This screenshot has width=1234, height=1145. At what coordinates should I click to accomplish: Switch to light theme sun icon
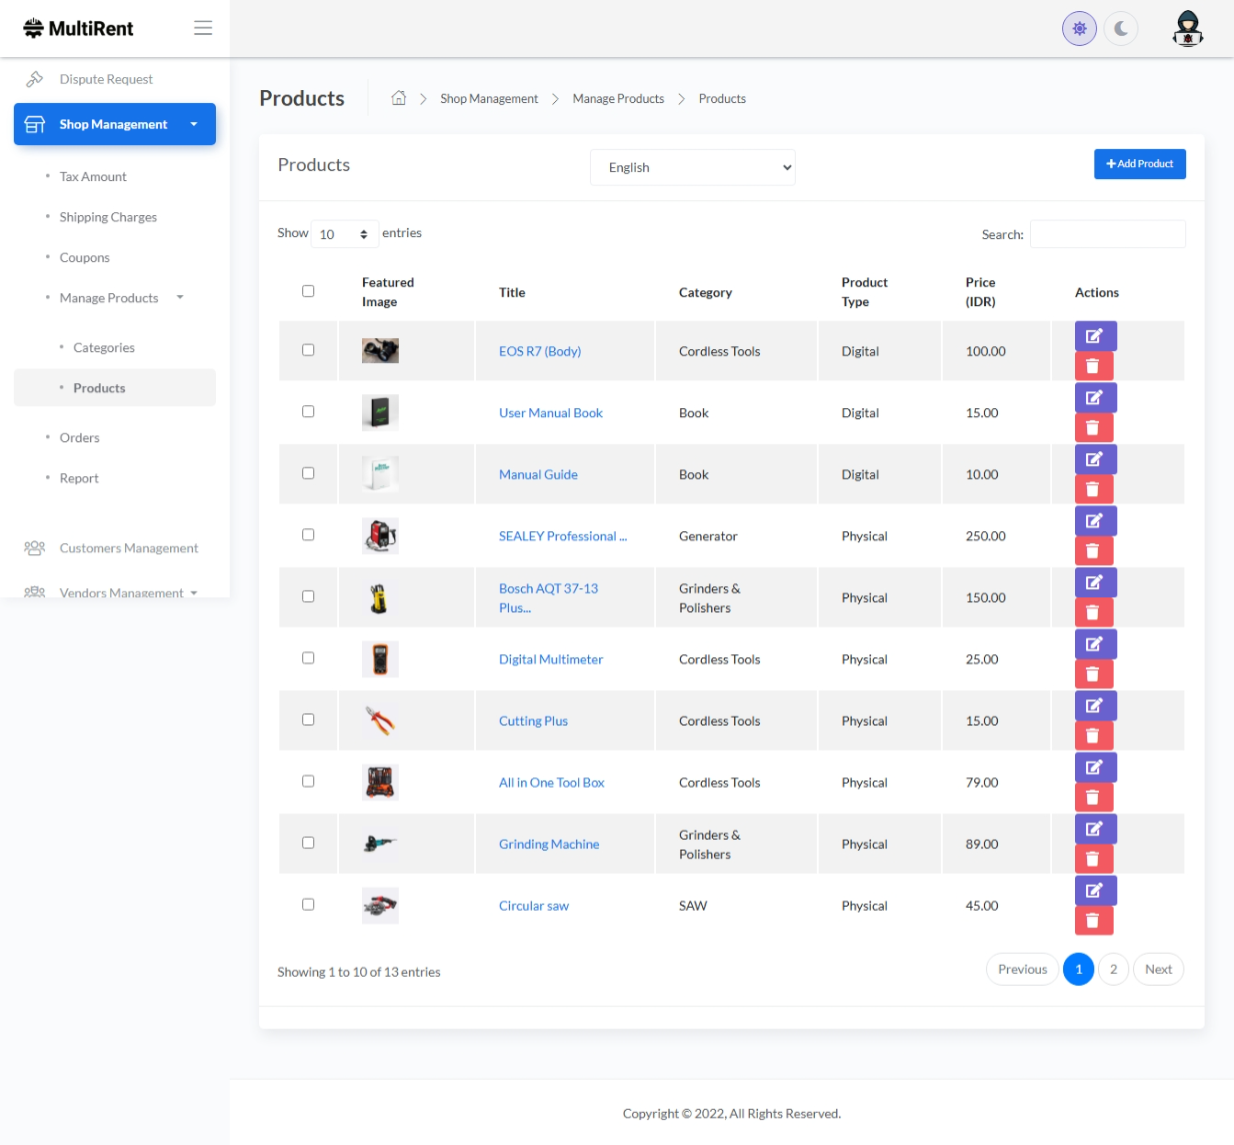click(x=1079, y=29)
